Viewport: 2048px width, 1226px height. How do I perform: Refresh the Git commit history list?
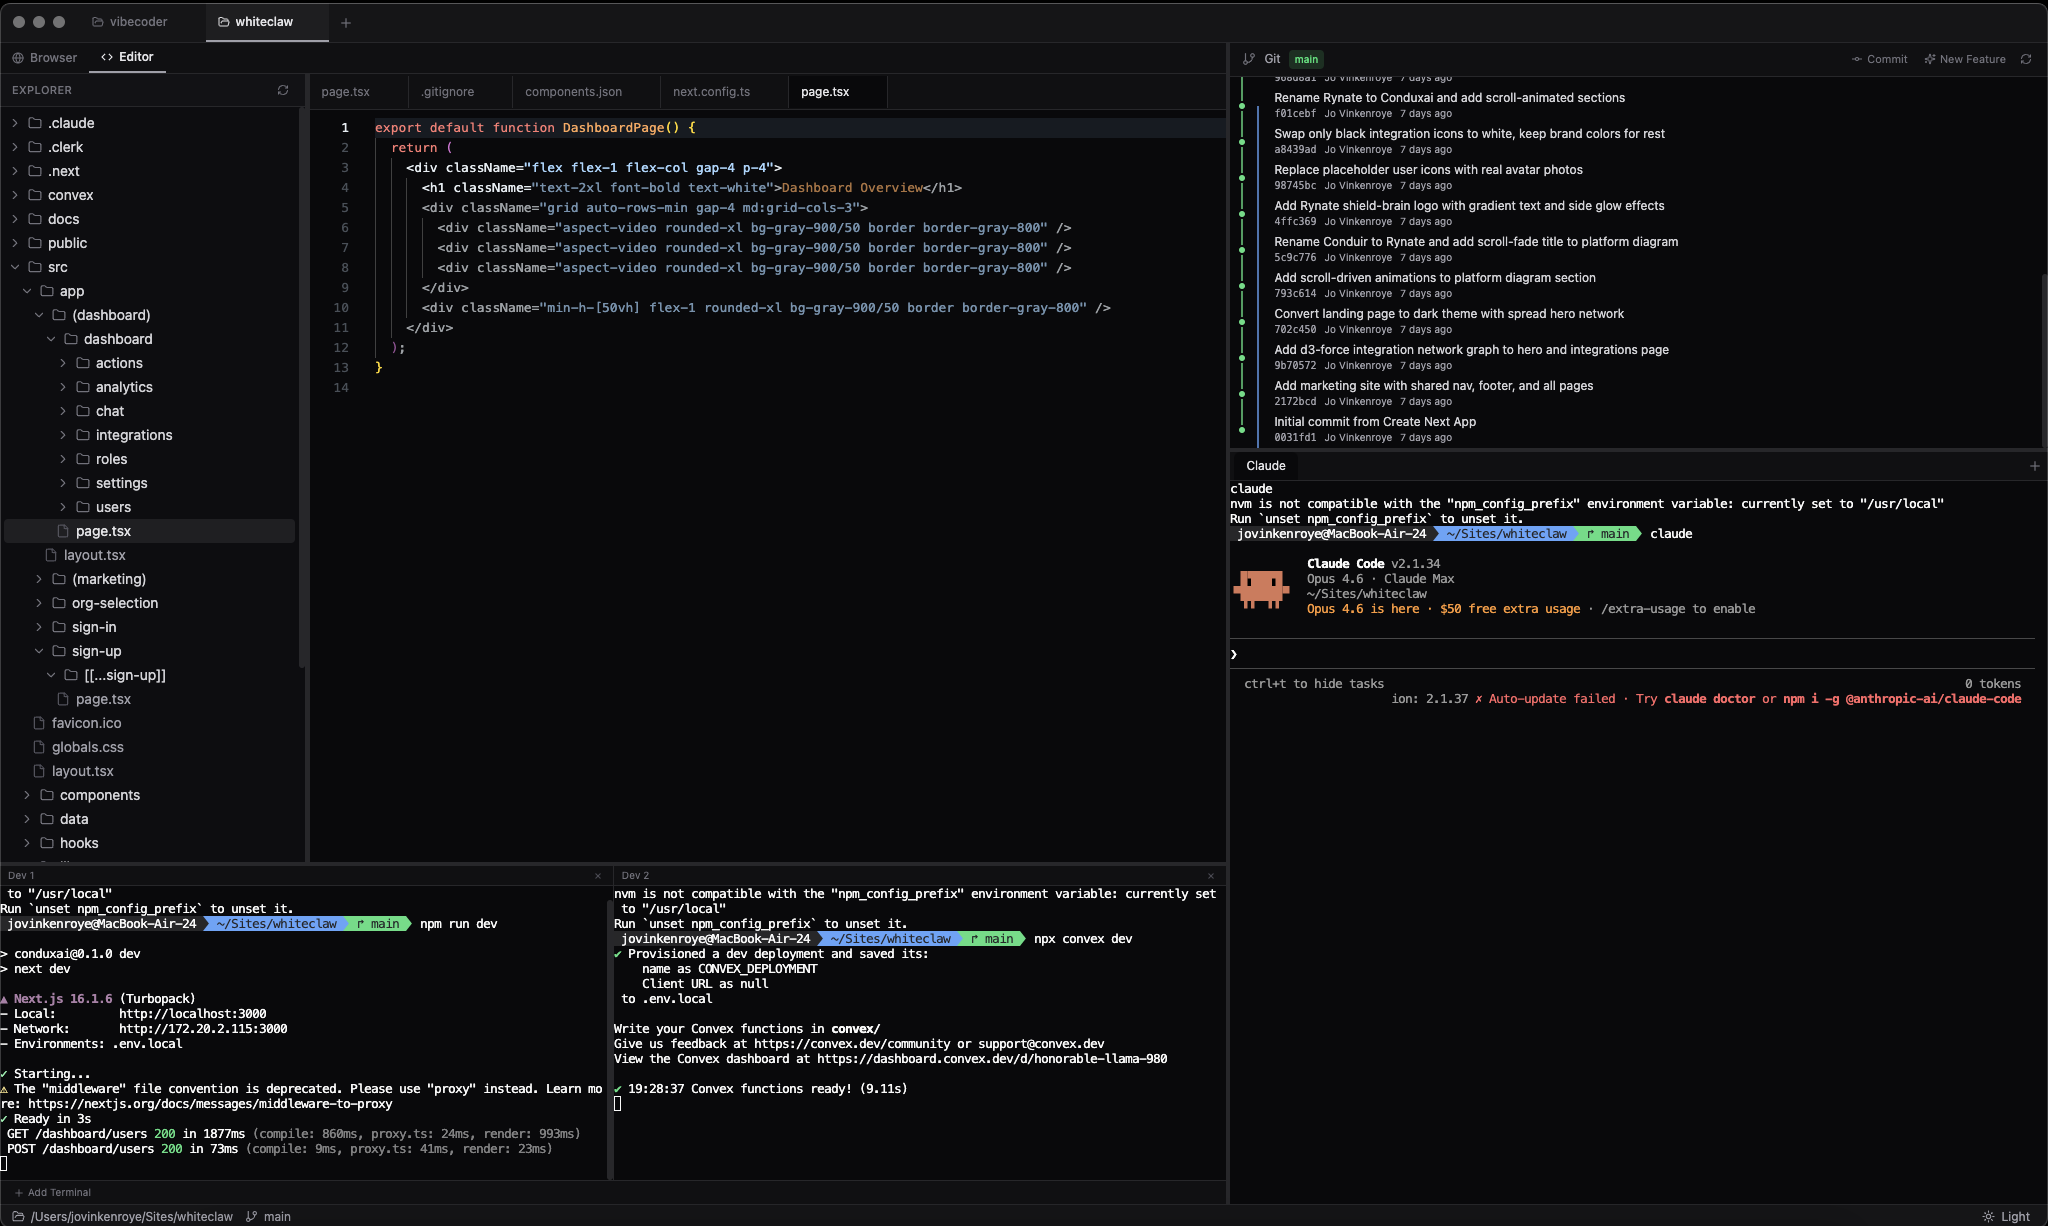coord(2026,59)
